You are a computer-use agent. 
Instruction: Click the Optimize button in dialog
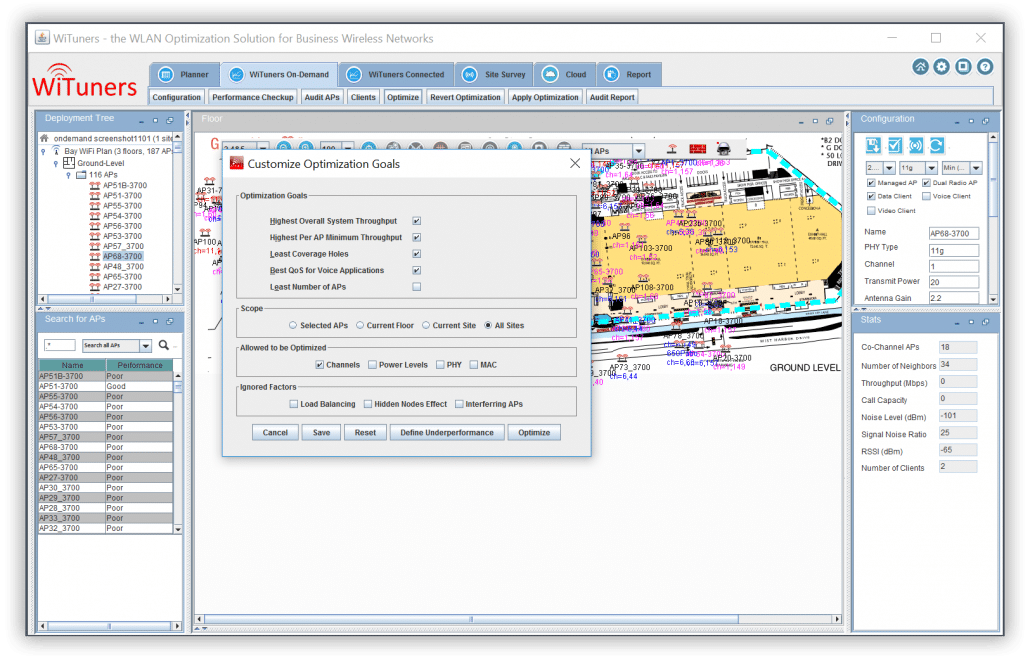coord(534,433)
